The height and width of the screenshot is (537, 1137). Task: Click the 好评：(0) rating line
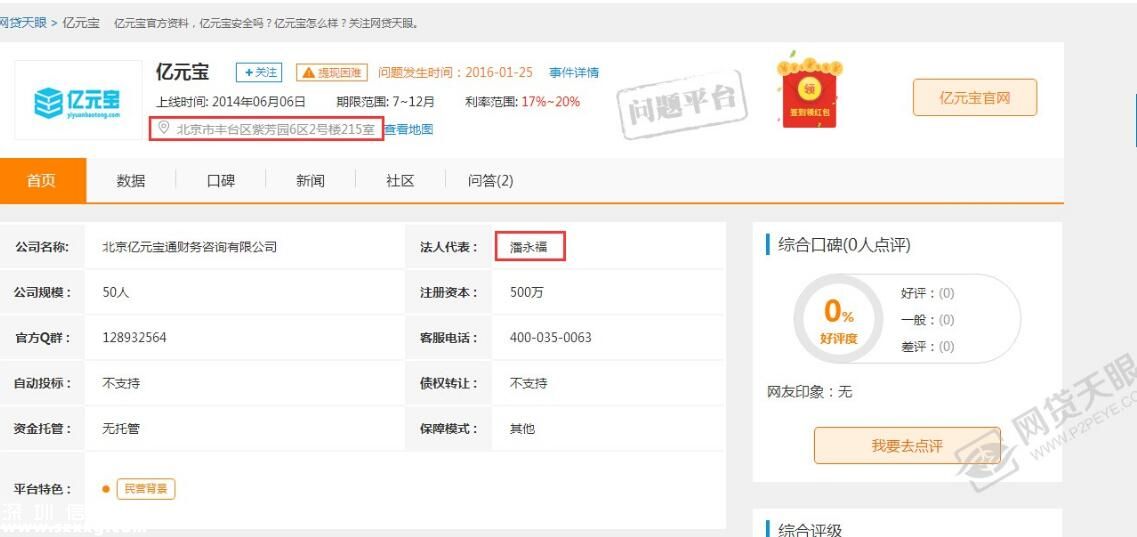point(927,294)
